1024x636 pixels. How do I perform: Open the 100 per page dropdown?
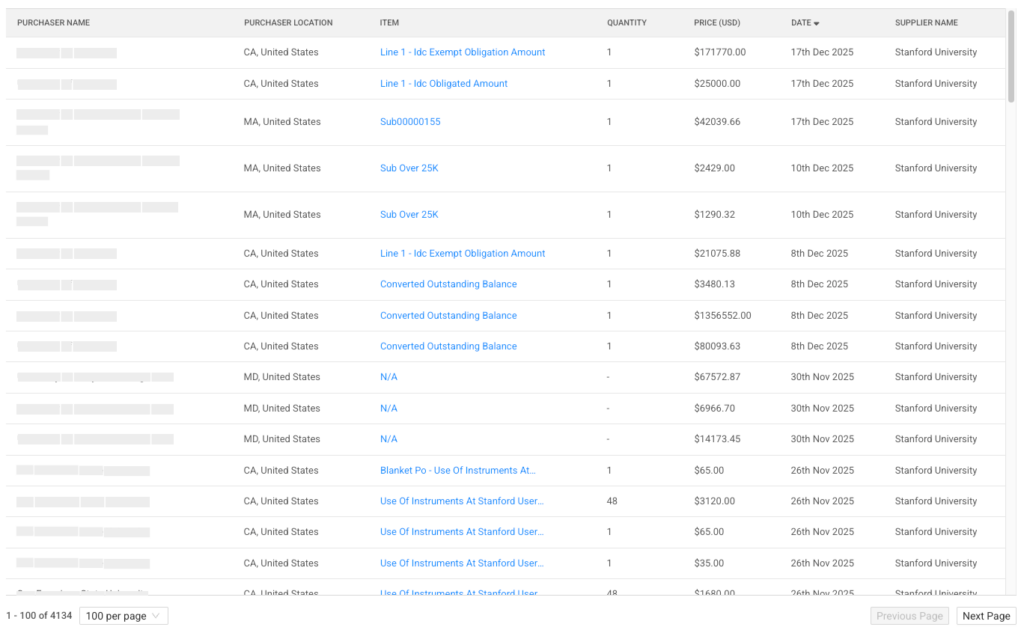tap(123, 616)
